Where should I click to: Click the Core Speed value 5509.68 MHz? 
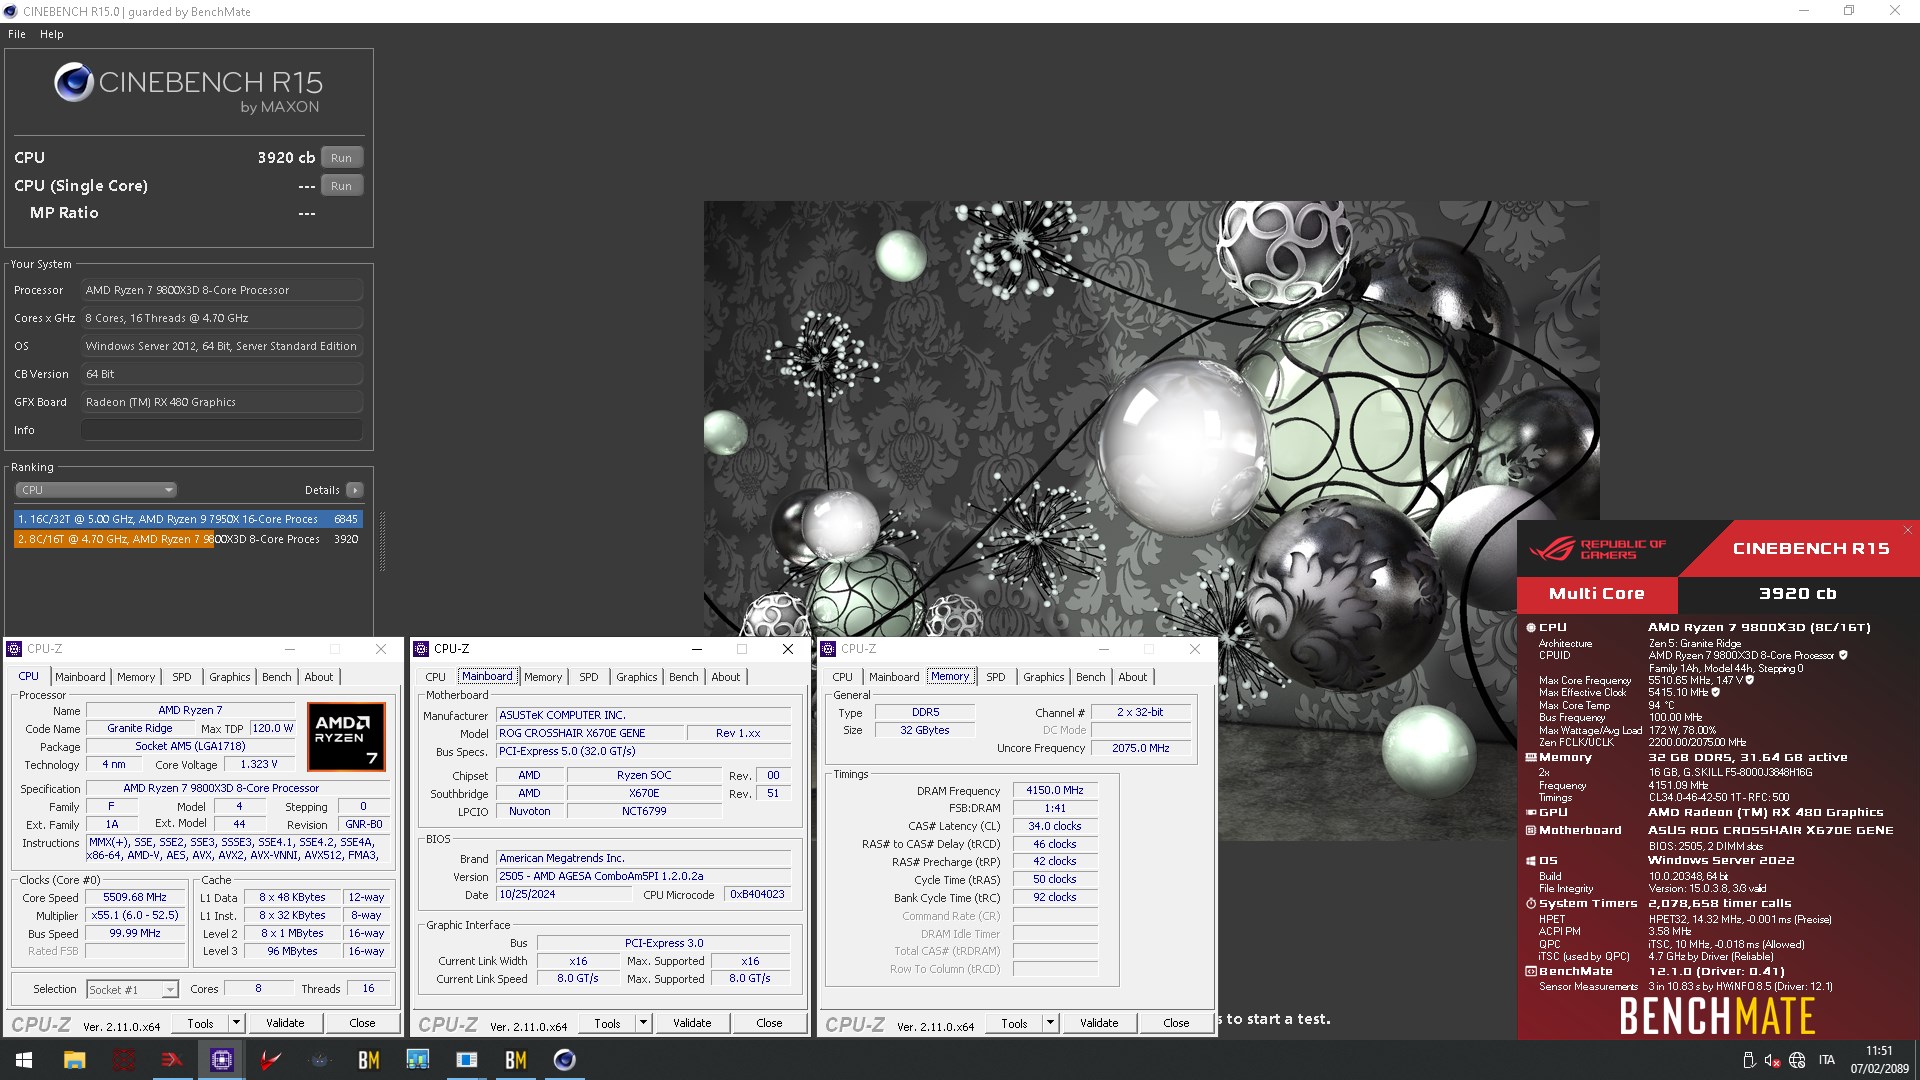click(x=136, y=897)
